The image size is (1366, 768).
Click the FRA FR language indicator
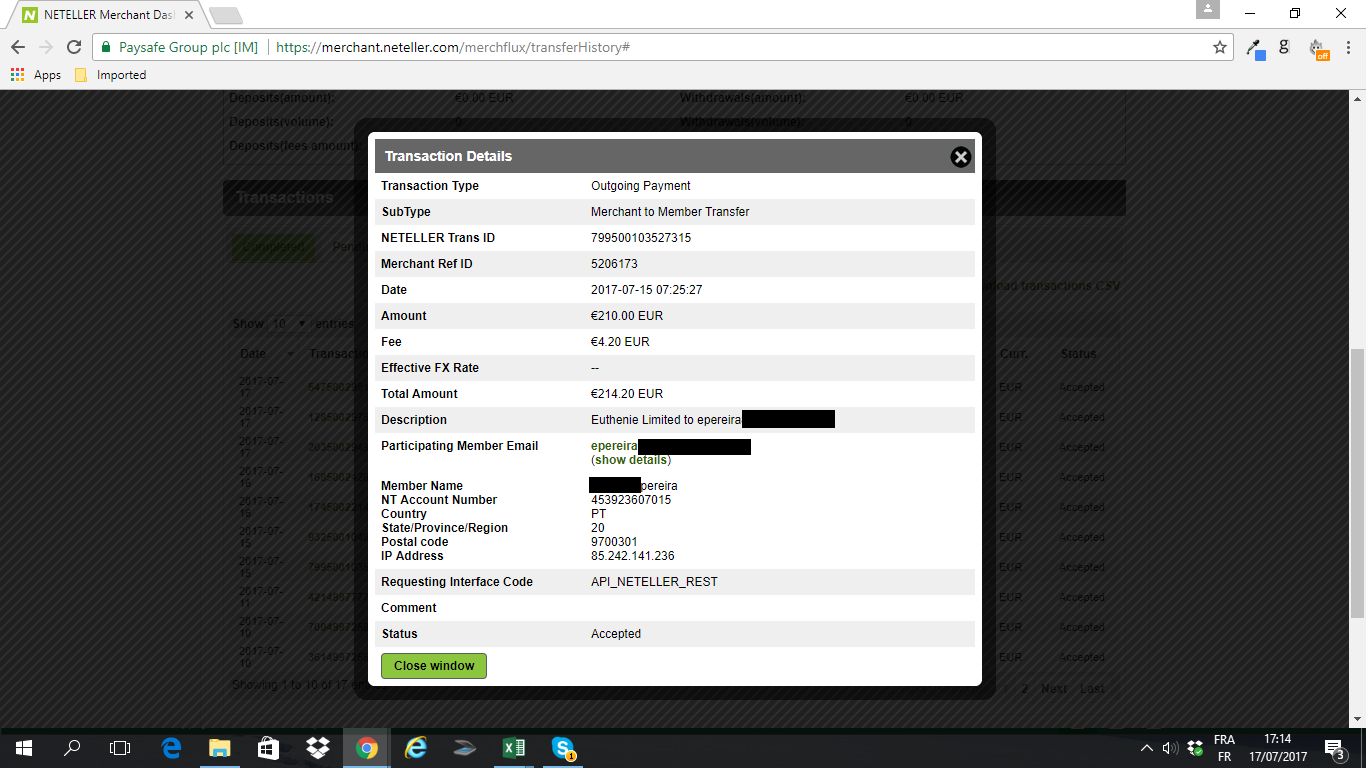(x=1224, y=748)
